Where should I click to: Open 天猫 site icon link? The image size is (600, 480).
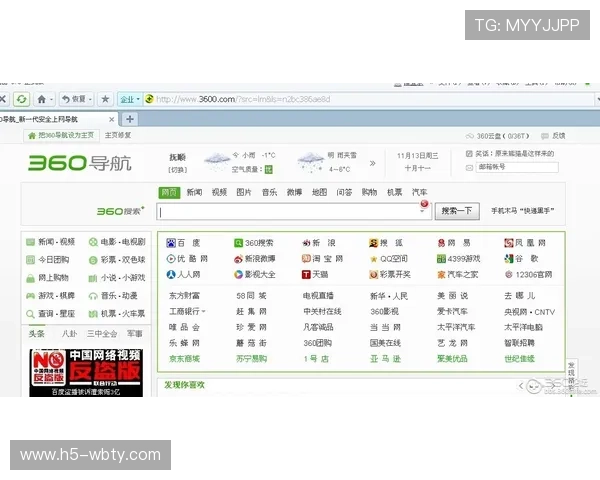tap(306, 274)
